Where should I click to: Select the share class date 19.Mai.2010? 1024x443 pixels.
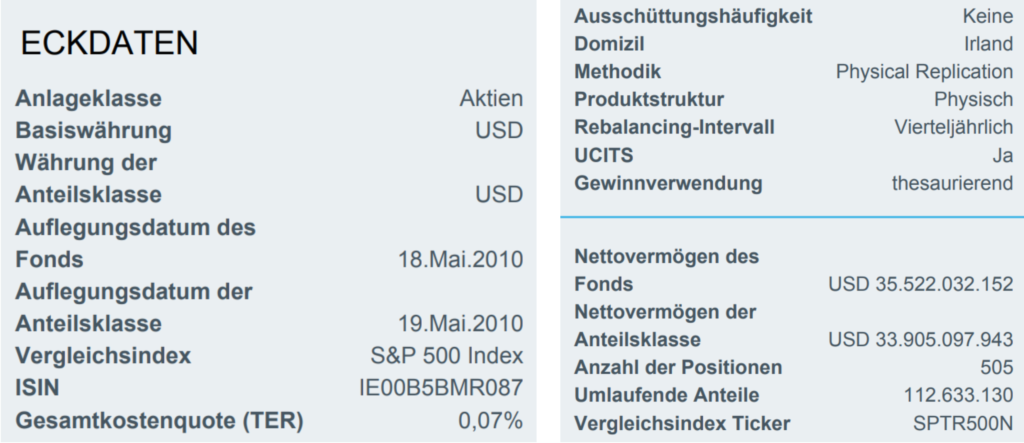(460, 324)
